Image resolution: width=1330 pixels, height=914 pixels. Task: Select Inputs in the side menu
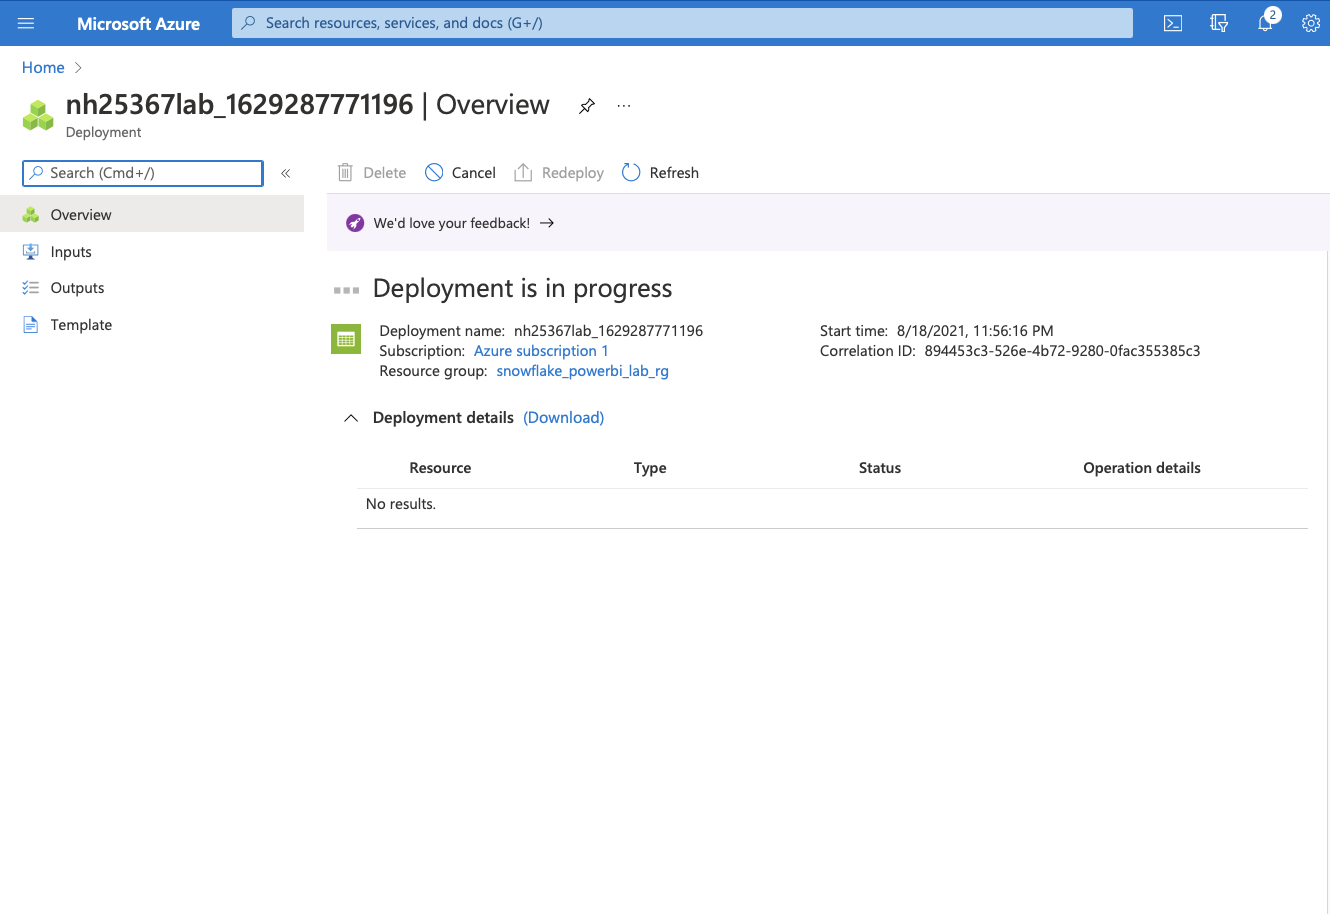[71, 252]
